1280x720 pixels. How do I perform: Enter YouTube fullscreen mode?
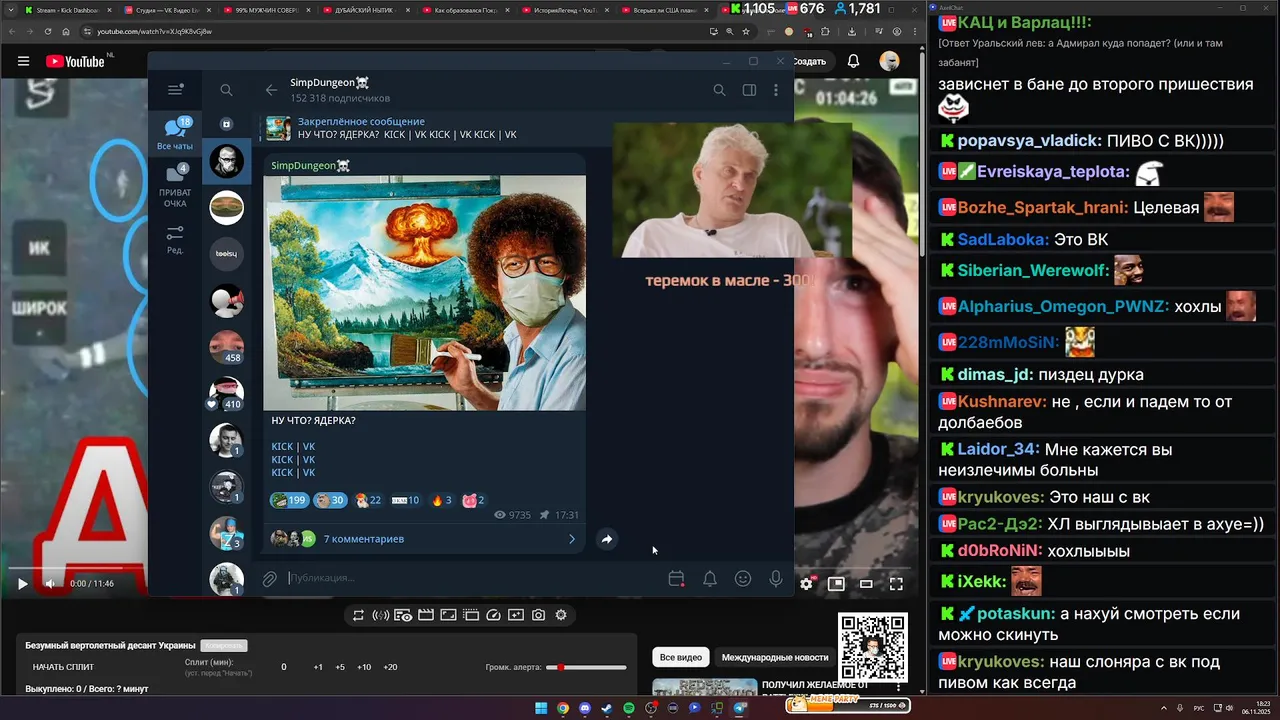[x=896, y=583]
